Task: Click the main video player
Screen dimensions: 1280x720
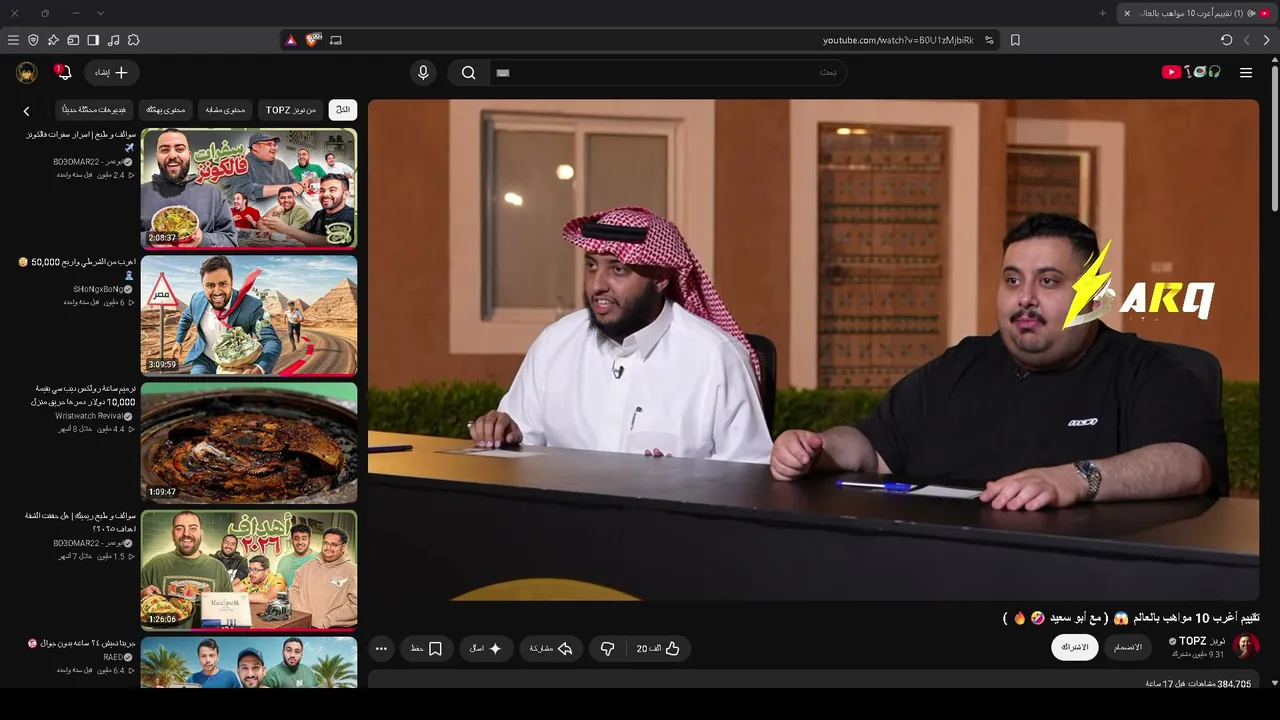Action: click(813, 349)
